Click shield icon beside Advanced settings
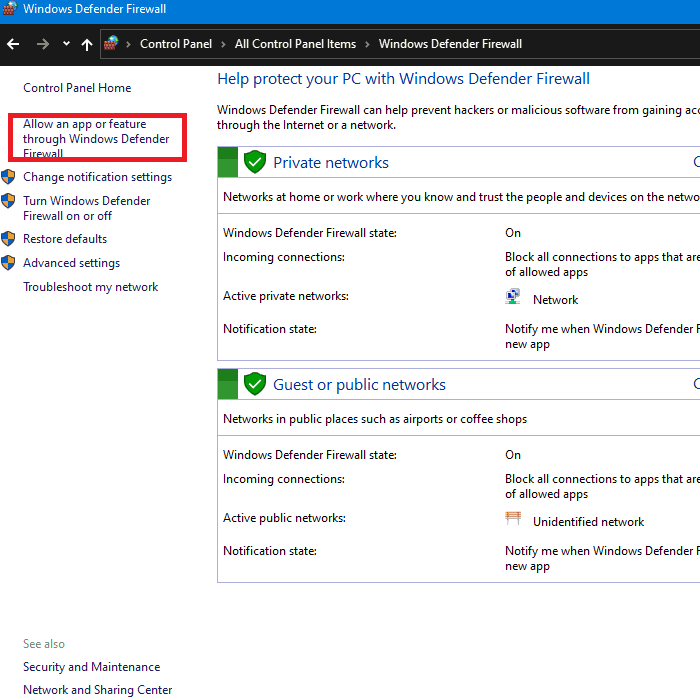 (x=8, y=262)
